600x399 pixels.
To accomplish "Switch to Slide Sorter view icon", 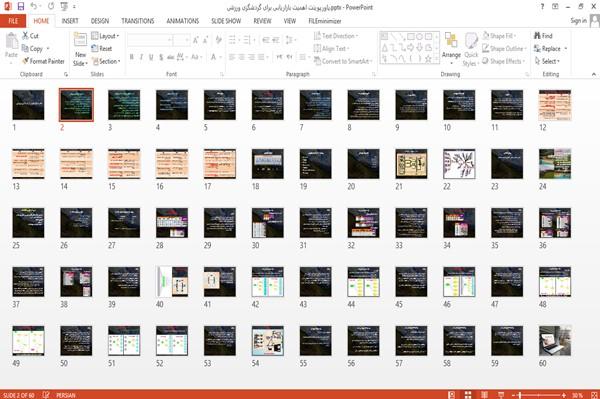I will 468,395.
